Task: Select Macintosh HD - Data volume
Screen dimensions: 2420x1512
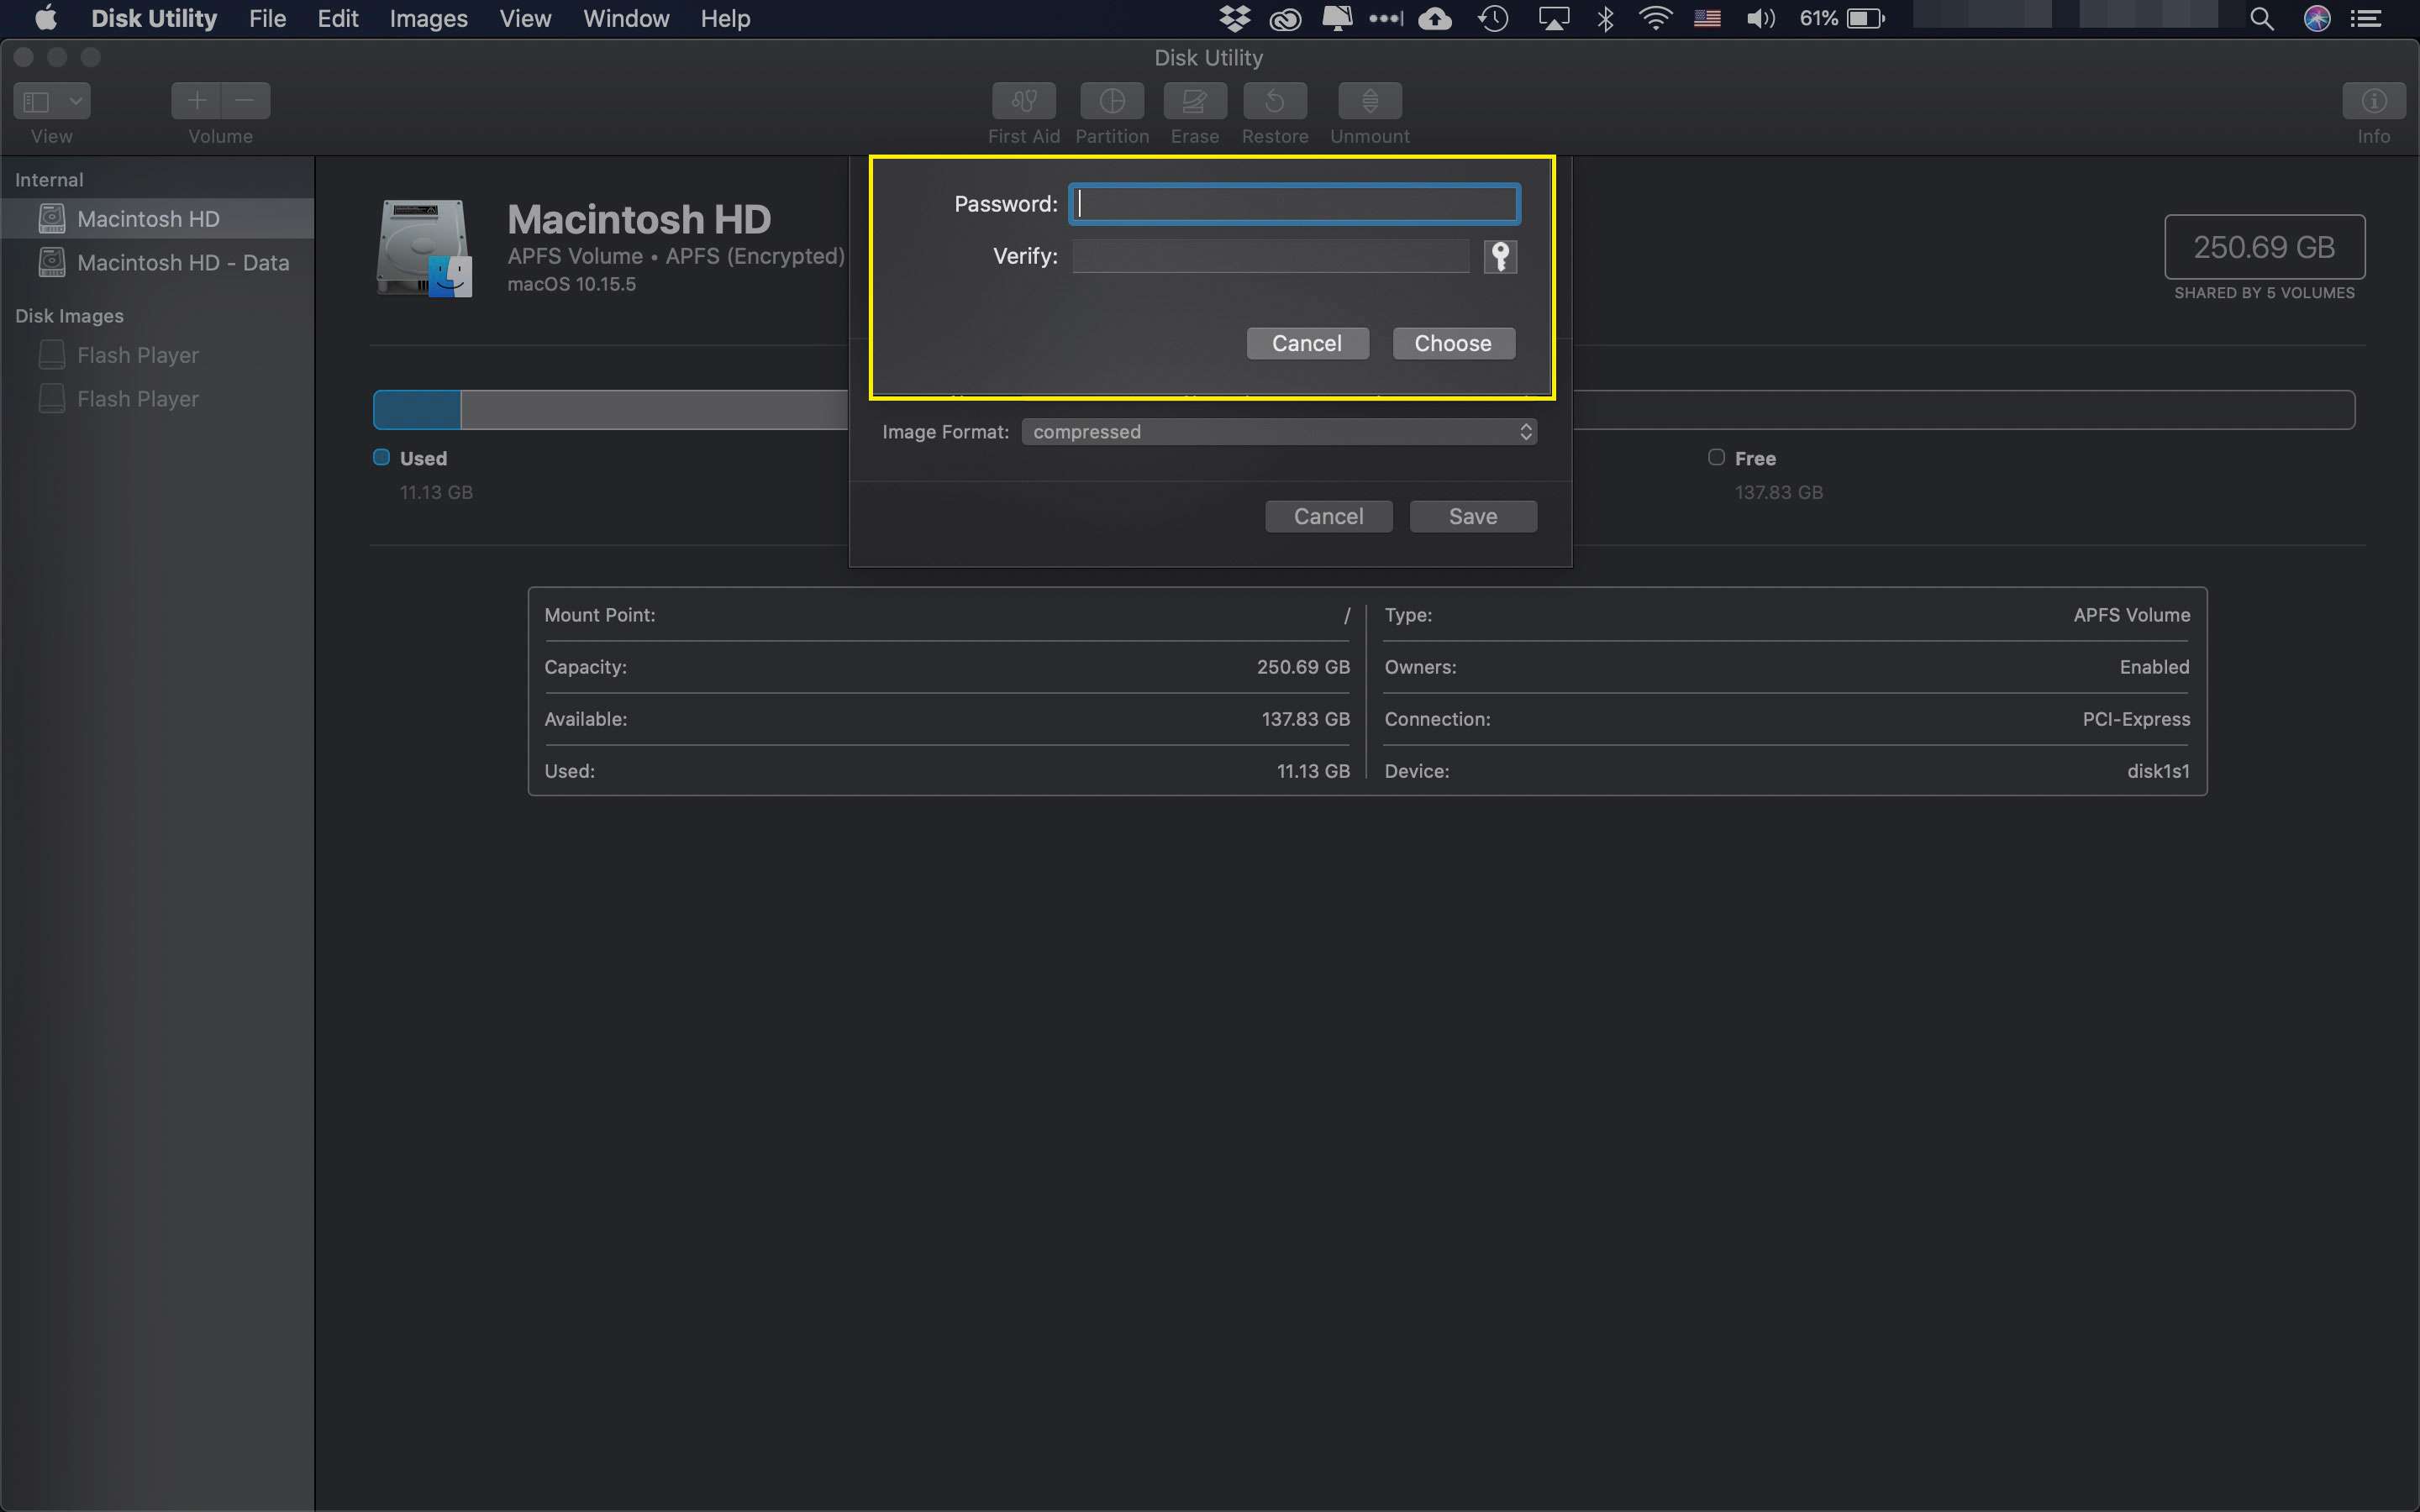Action: 157,263
